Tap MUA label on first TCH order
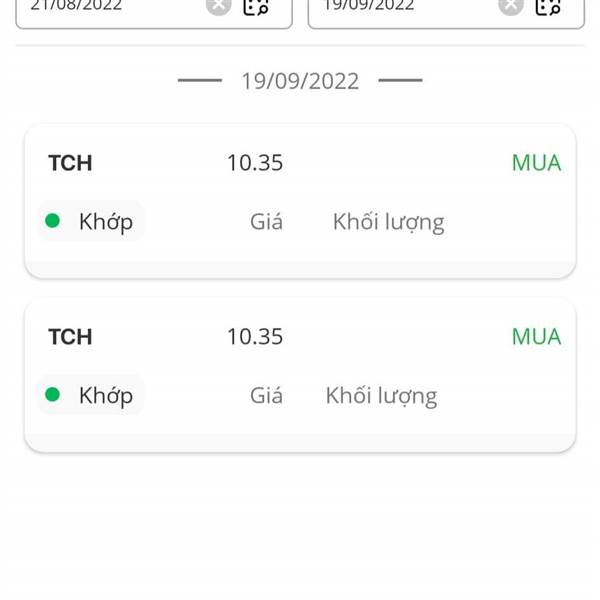Screen dimensions: 600x600 coord(536,163)
